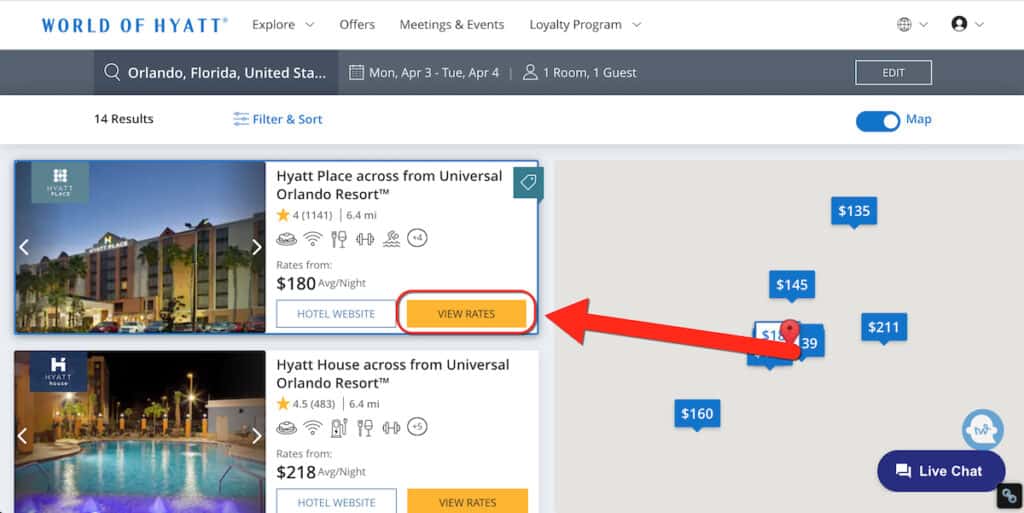Expand the Loyalty Program dropdown
The image size is (1024, 513).
coord(585,24)
